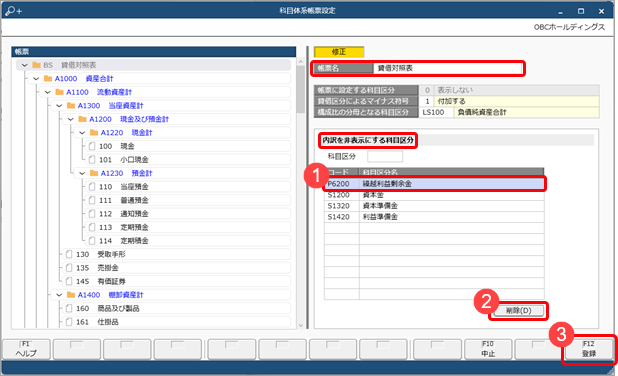Click the document icon for 135 売掛金

[69, 268]
